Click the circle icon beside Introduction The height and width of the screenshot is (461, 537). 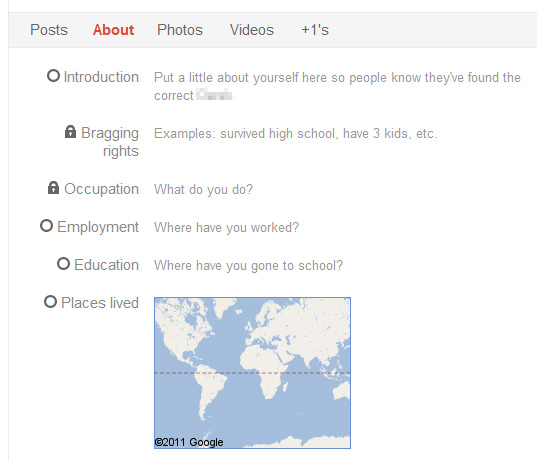click(53, 75)
